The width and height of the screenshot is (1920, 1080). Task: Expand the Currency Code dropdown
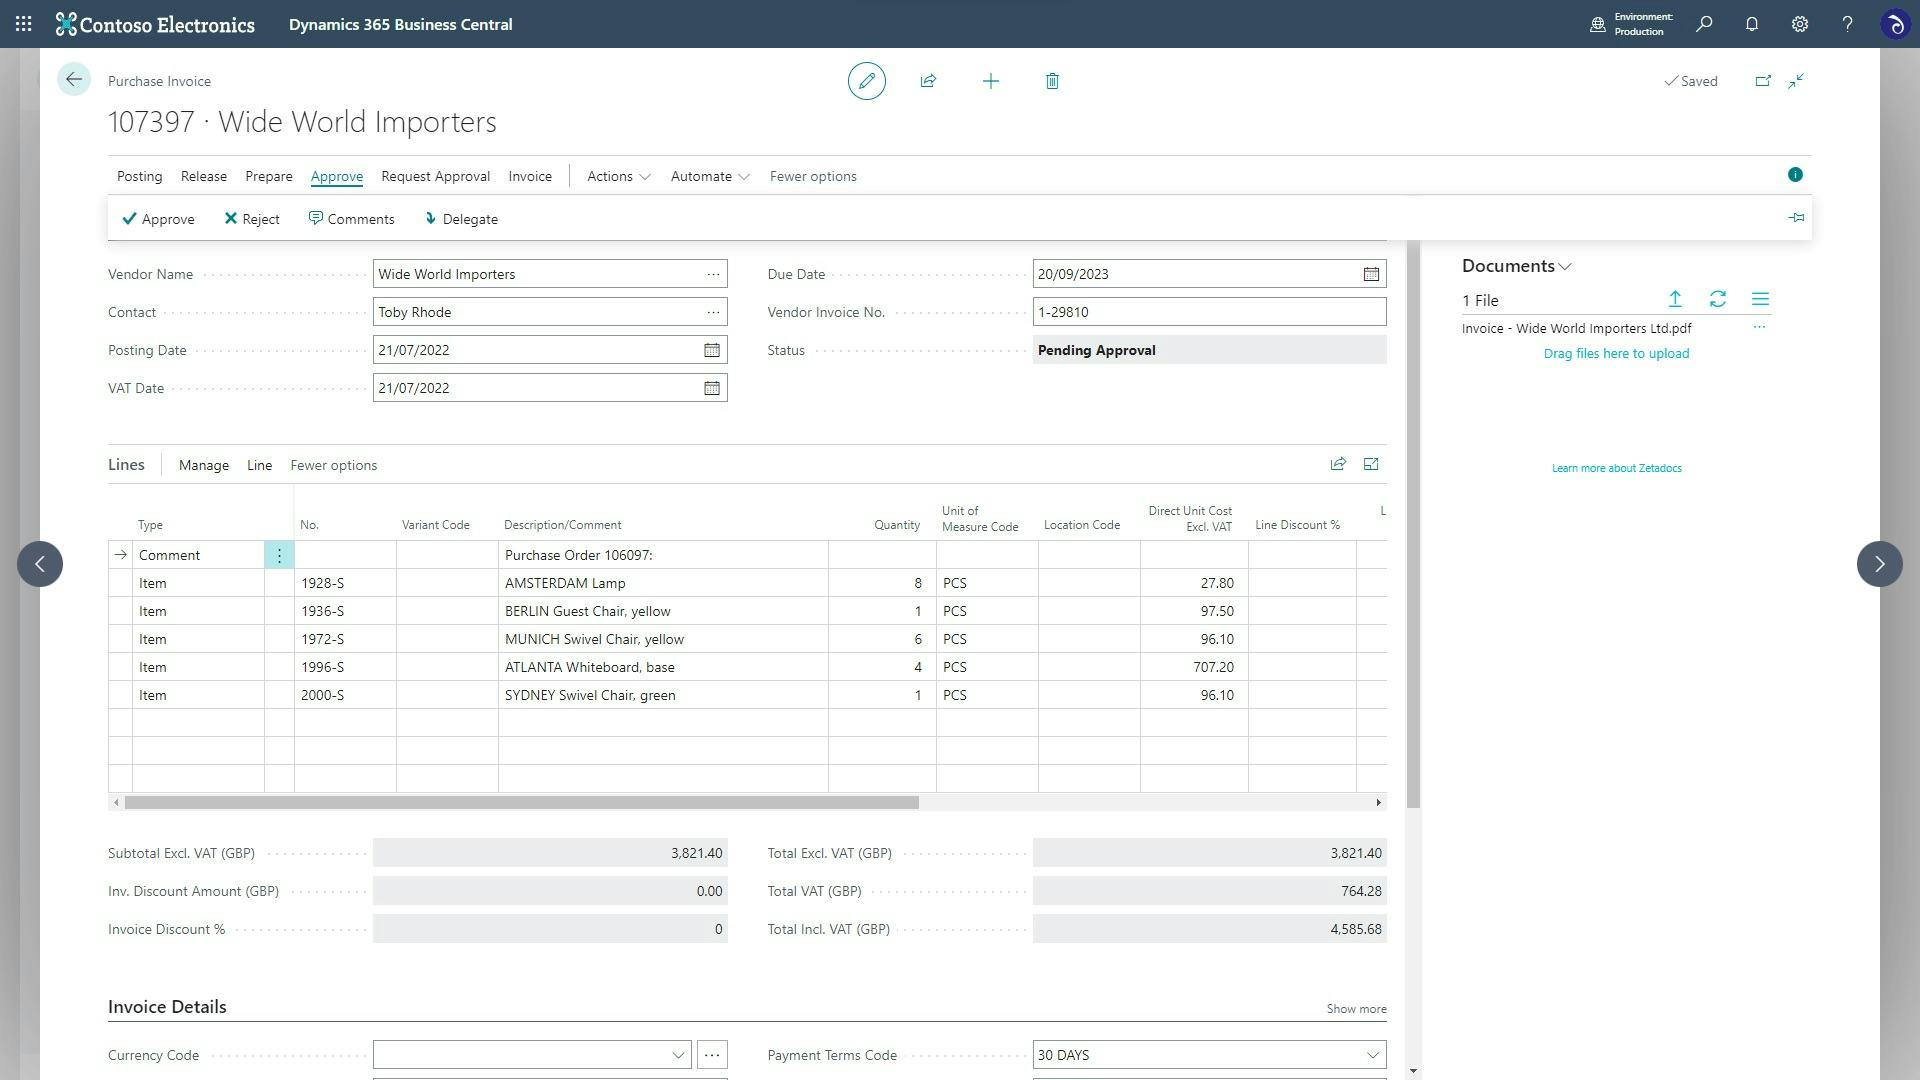pos(679,1054)
